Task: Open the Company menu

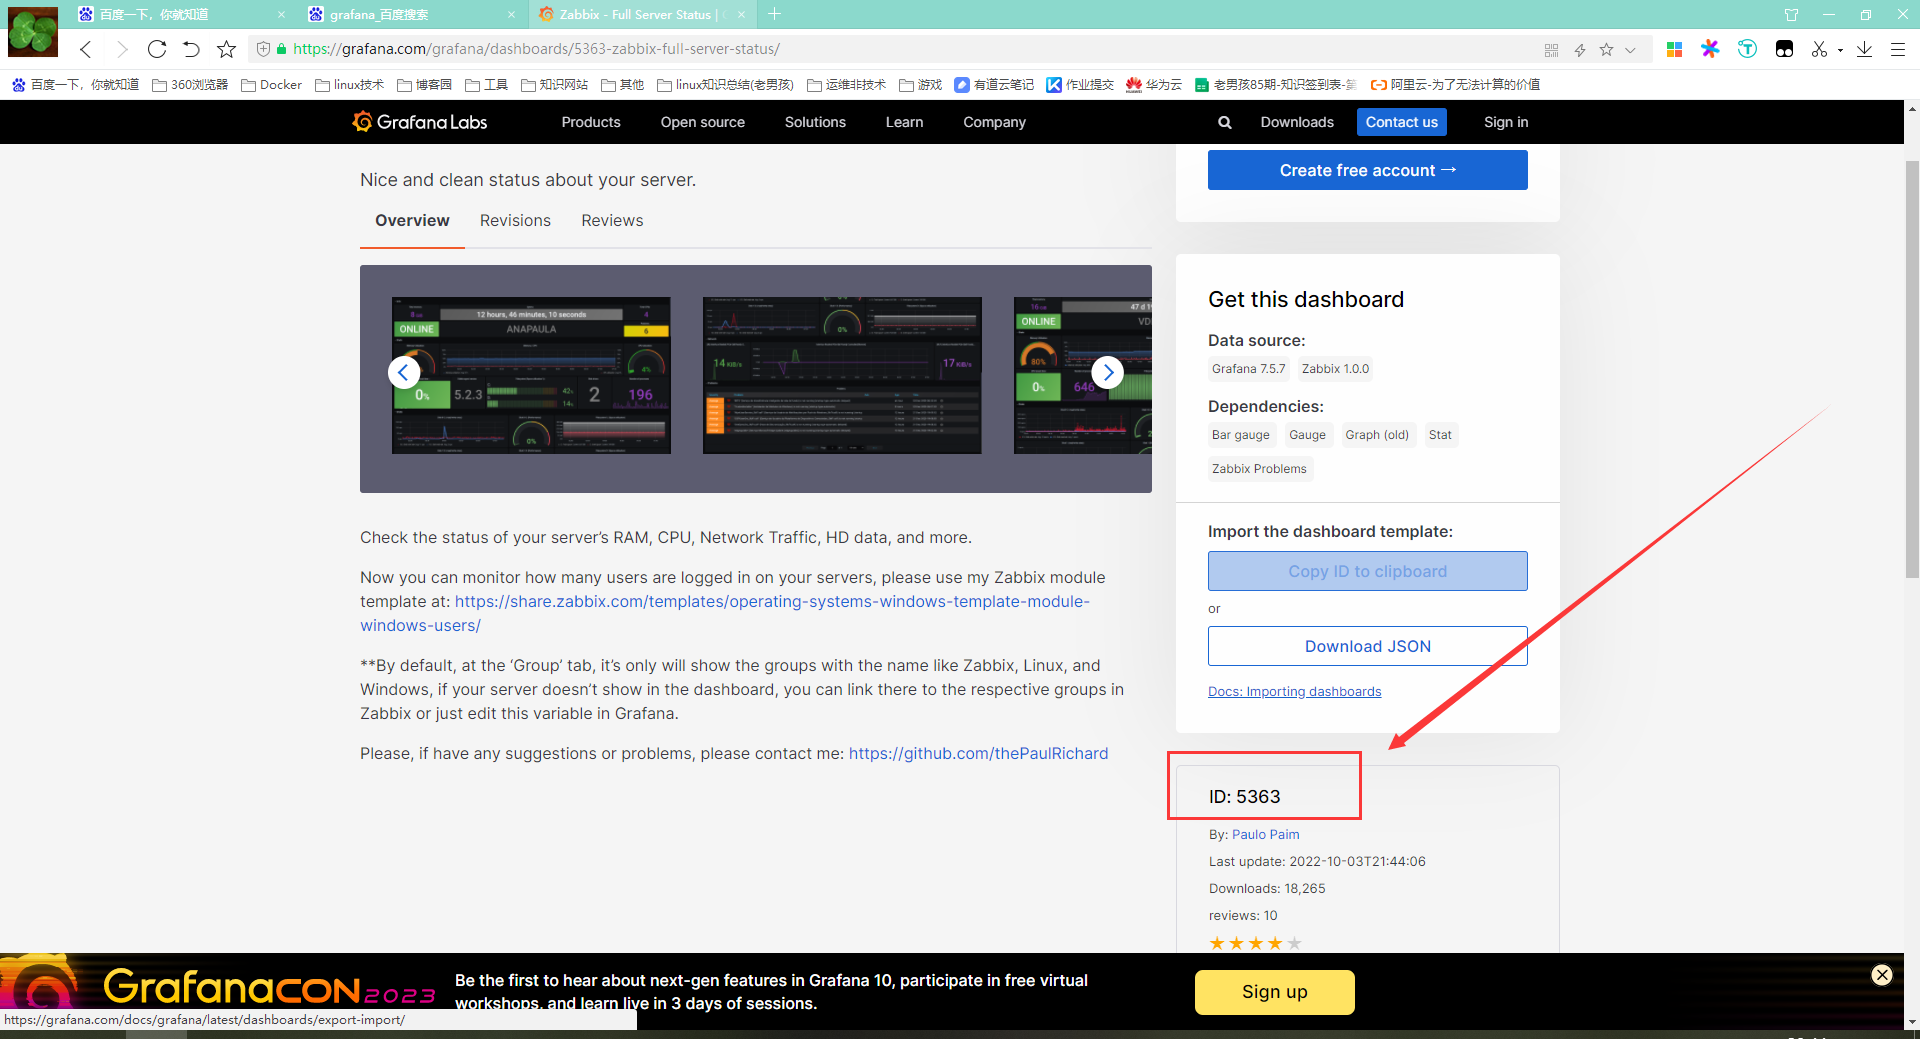Action: (994, 122)
